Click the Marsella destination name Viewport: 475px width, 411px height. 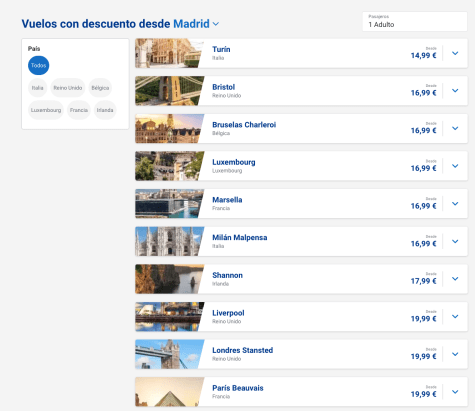coord(227,200)
